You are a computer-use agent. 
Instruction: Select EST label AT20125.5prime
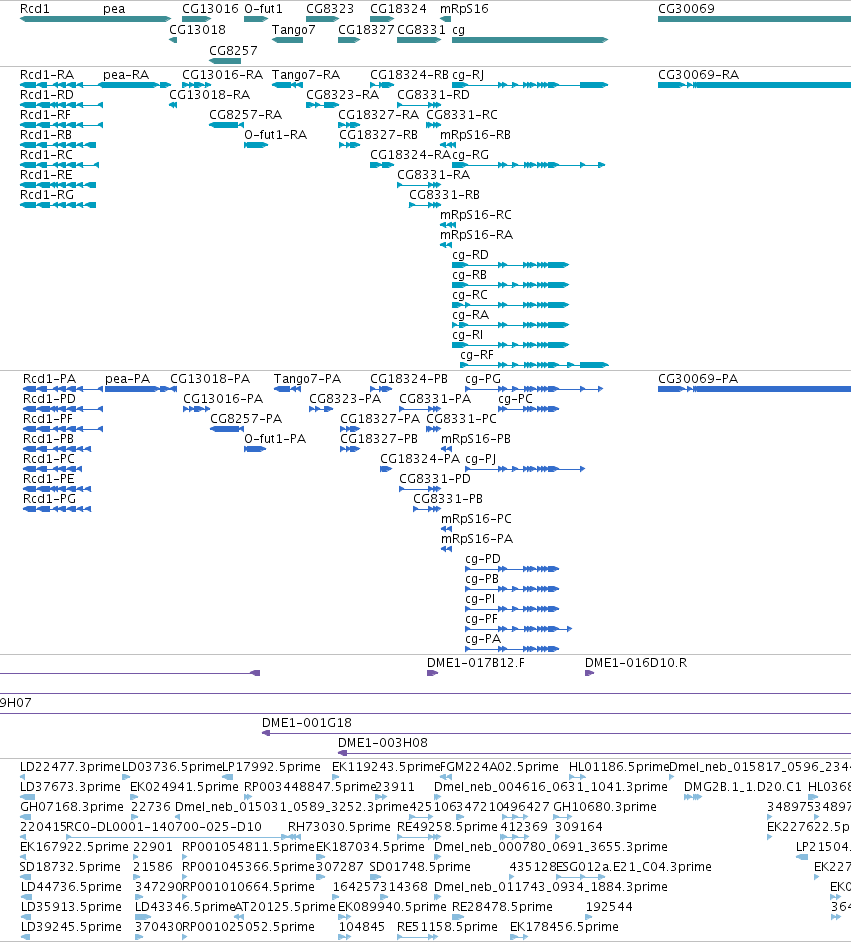[x=285, y=907]
